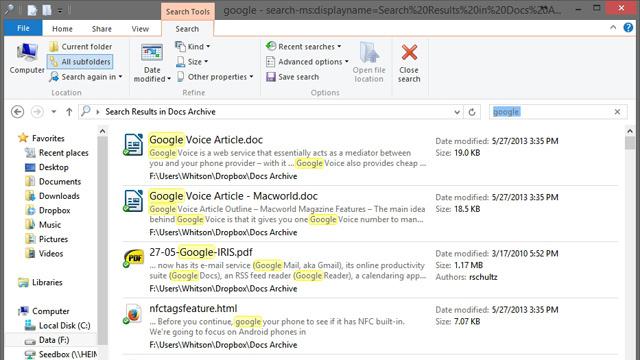Open the Search again in dropdown
640x360 pixels.
(x=86, y=77)
